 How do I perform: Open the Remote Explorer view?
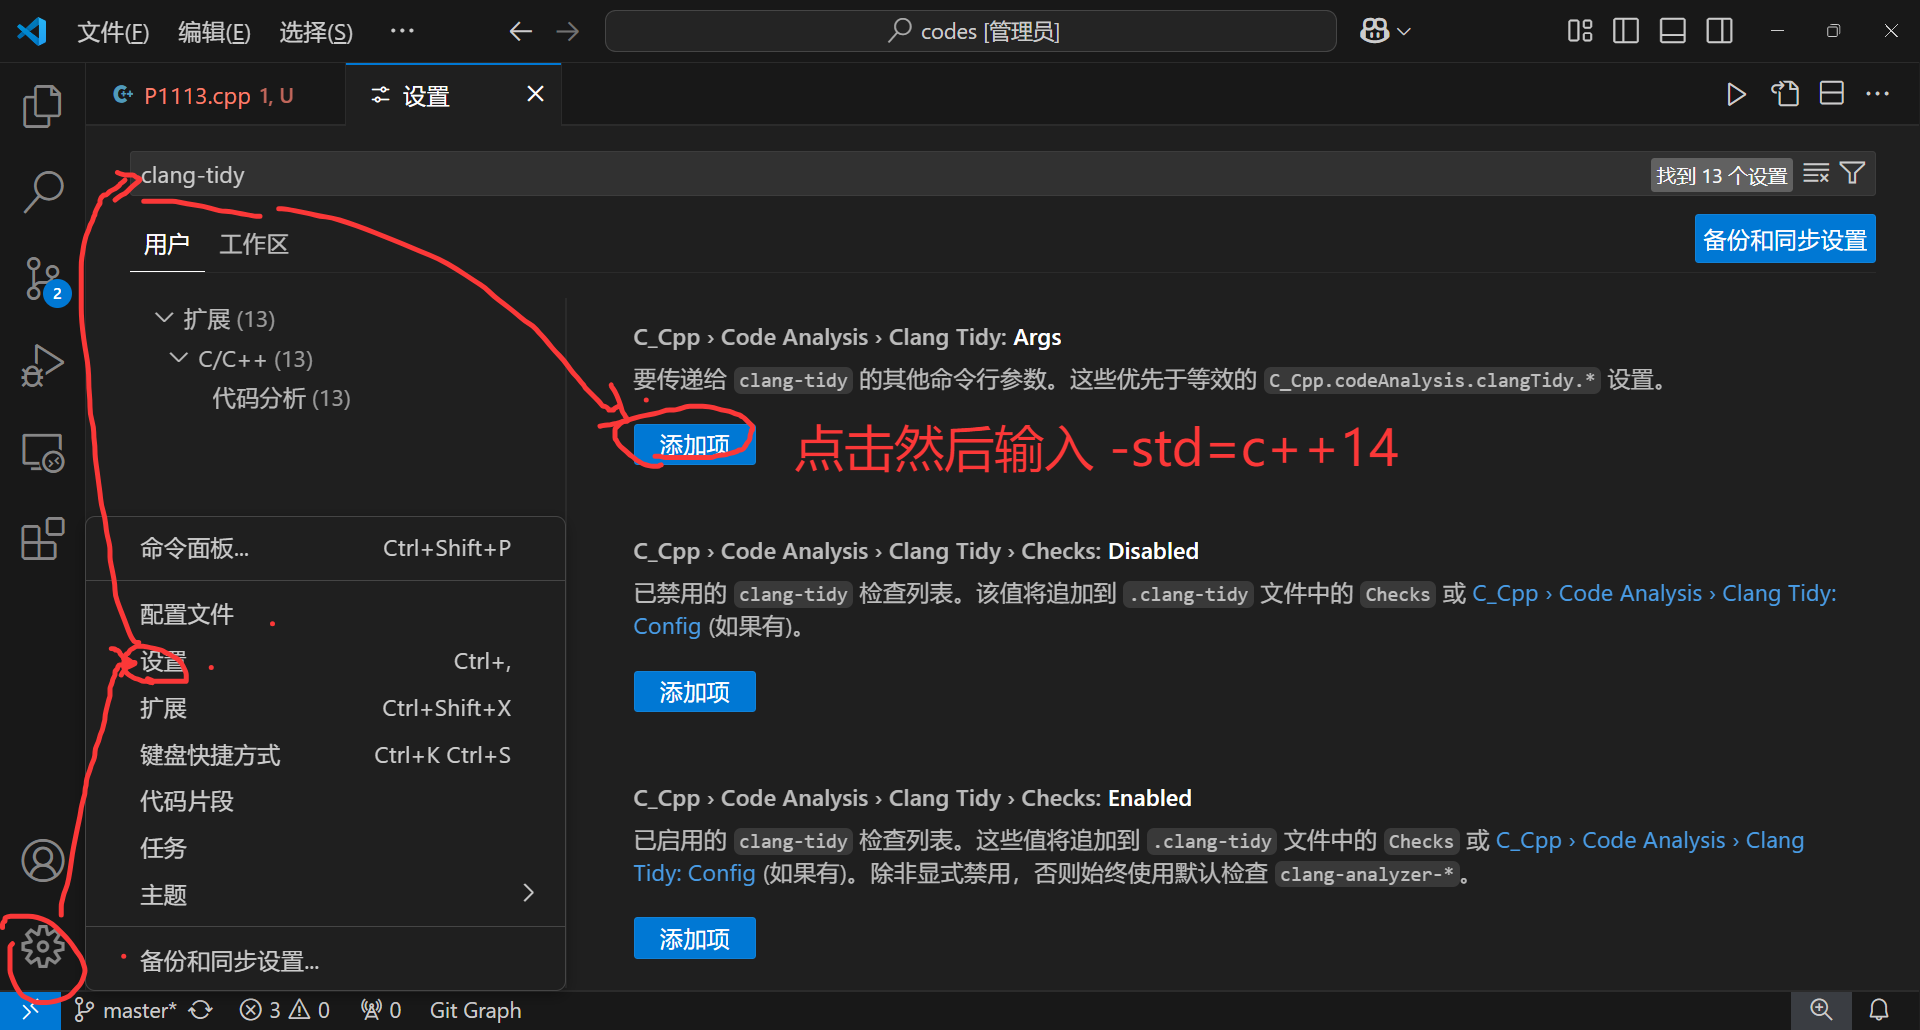click(42, 453)
